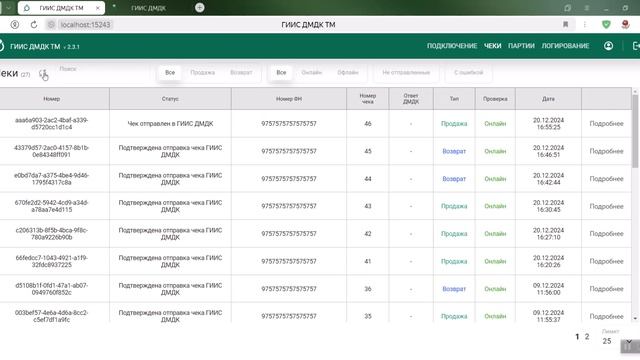The height and width of the screenshot is (360, 640).
Task: Select the second Все check-mode filter
Action: click(281, 73)
